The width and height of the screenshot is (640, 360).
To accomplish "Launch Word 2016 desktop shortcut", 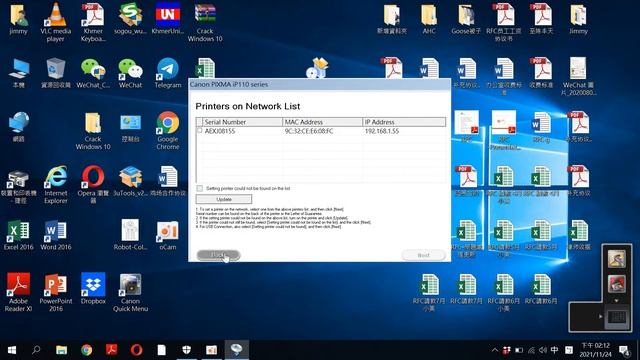I will click(56, 235).
